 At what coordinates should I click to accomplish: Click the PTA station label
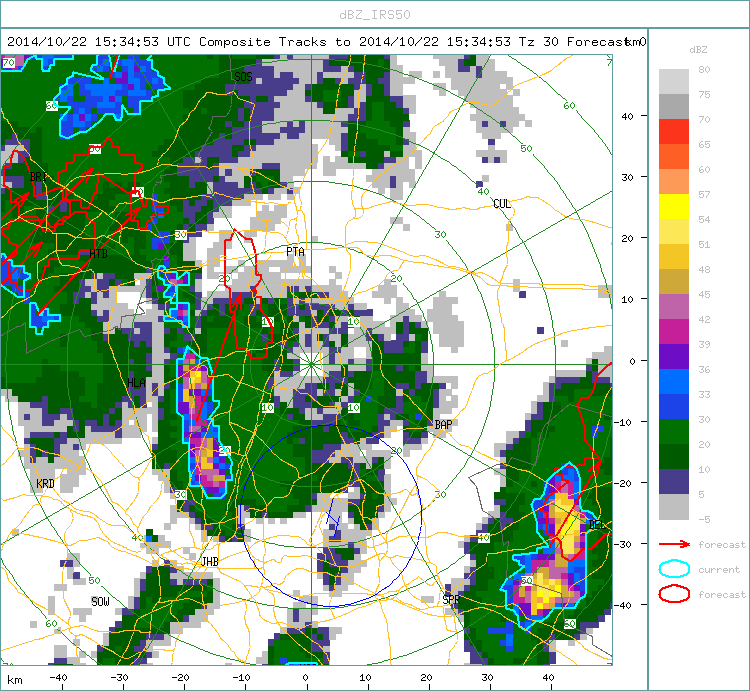[295, 252]
